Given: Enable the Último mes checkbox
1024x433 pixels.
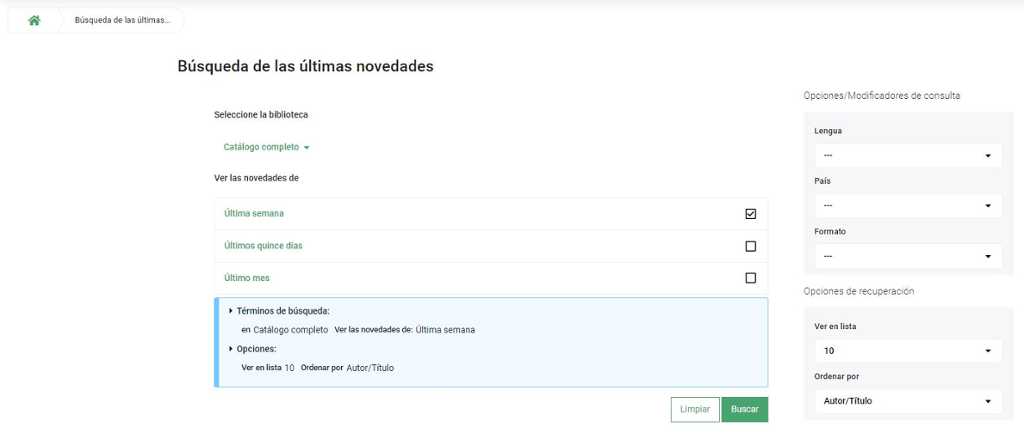Looking at the screenshot, I should pyautogui.click(x=751, y=278).
